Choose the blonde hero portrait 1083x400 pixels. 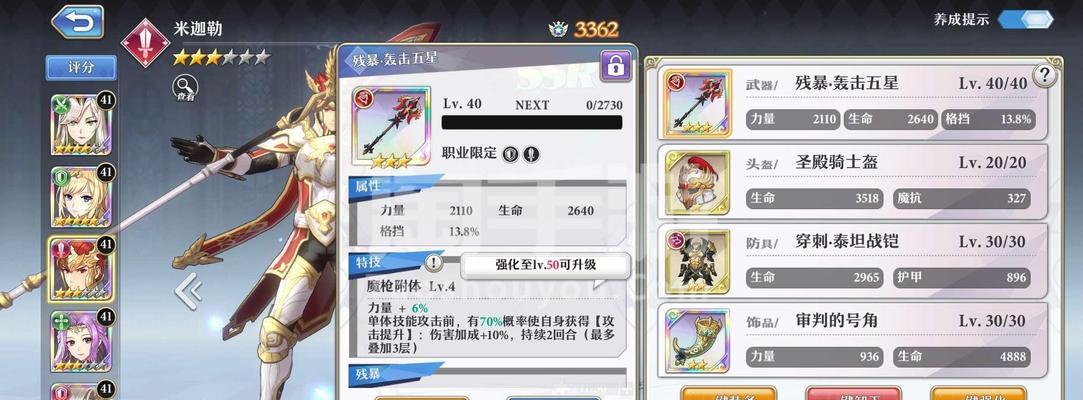(x=81, y=197)
